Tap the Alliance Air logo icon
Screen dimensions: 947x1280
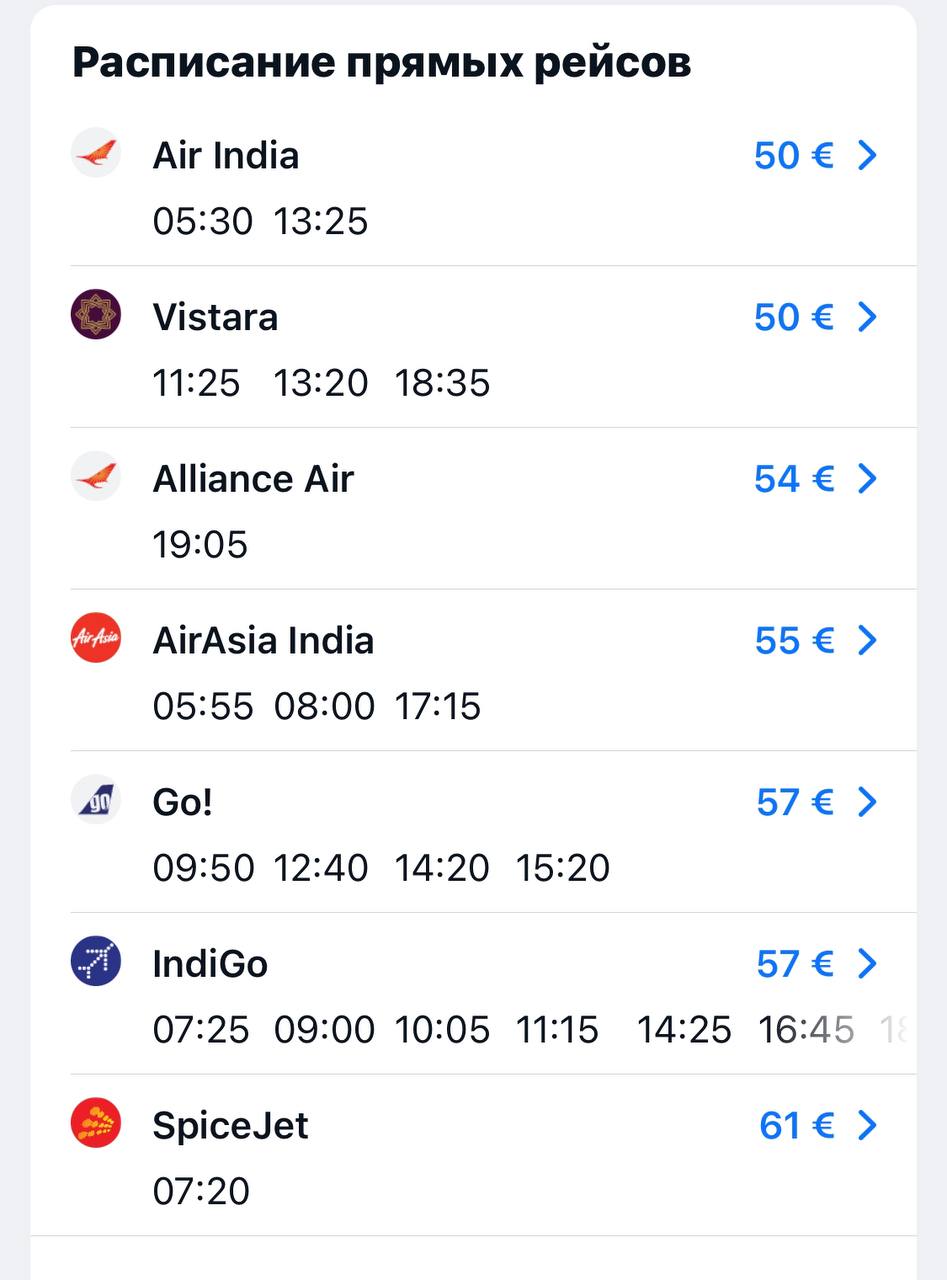click(96, 478)
